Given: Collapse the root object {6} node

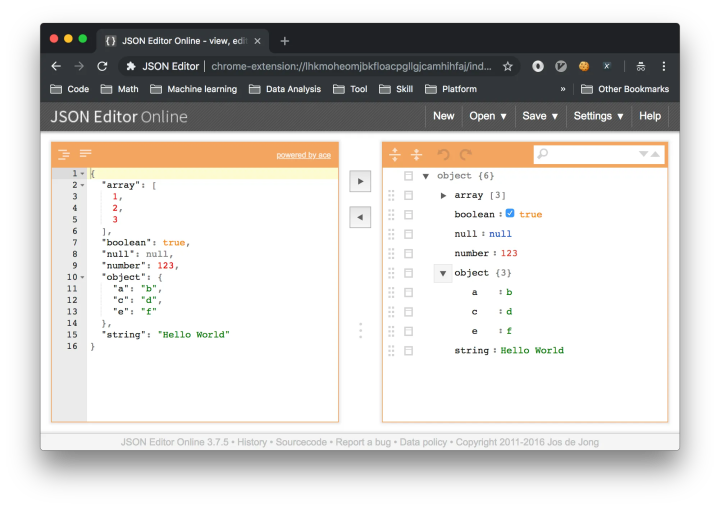Looking at the screenshot, I should [426, 176].
